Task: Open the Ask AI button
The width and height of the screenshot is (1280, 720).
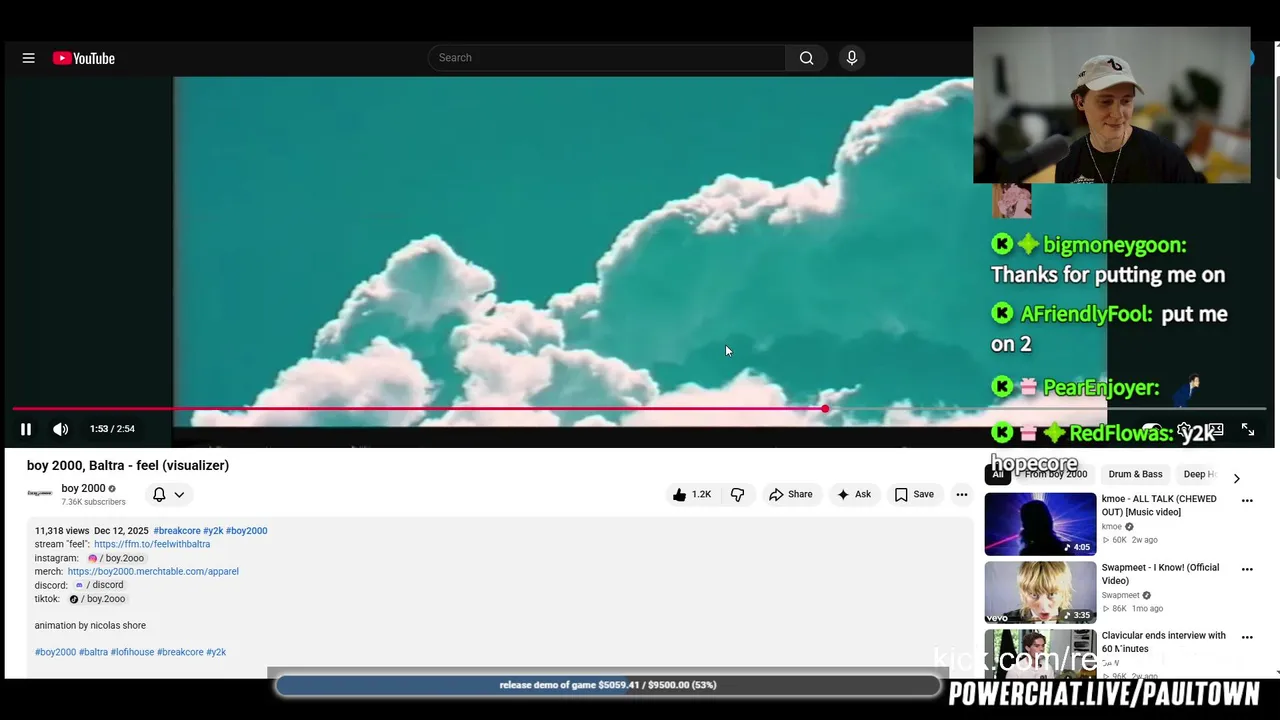Action: click(854, 494)
